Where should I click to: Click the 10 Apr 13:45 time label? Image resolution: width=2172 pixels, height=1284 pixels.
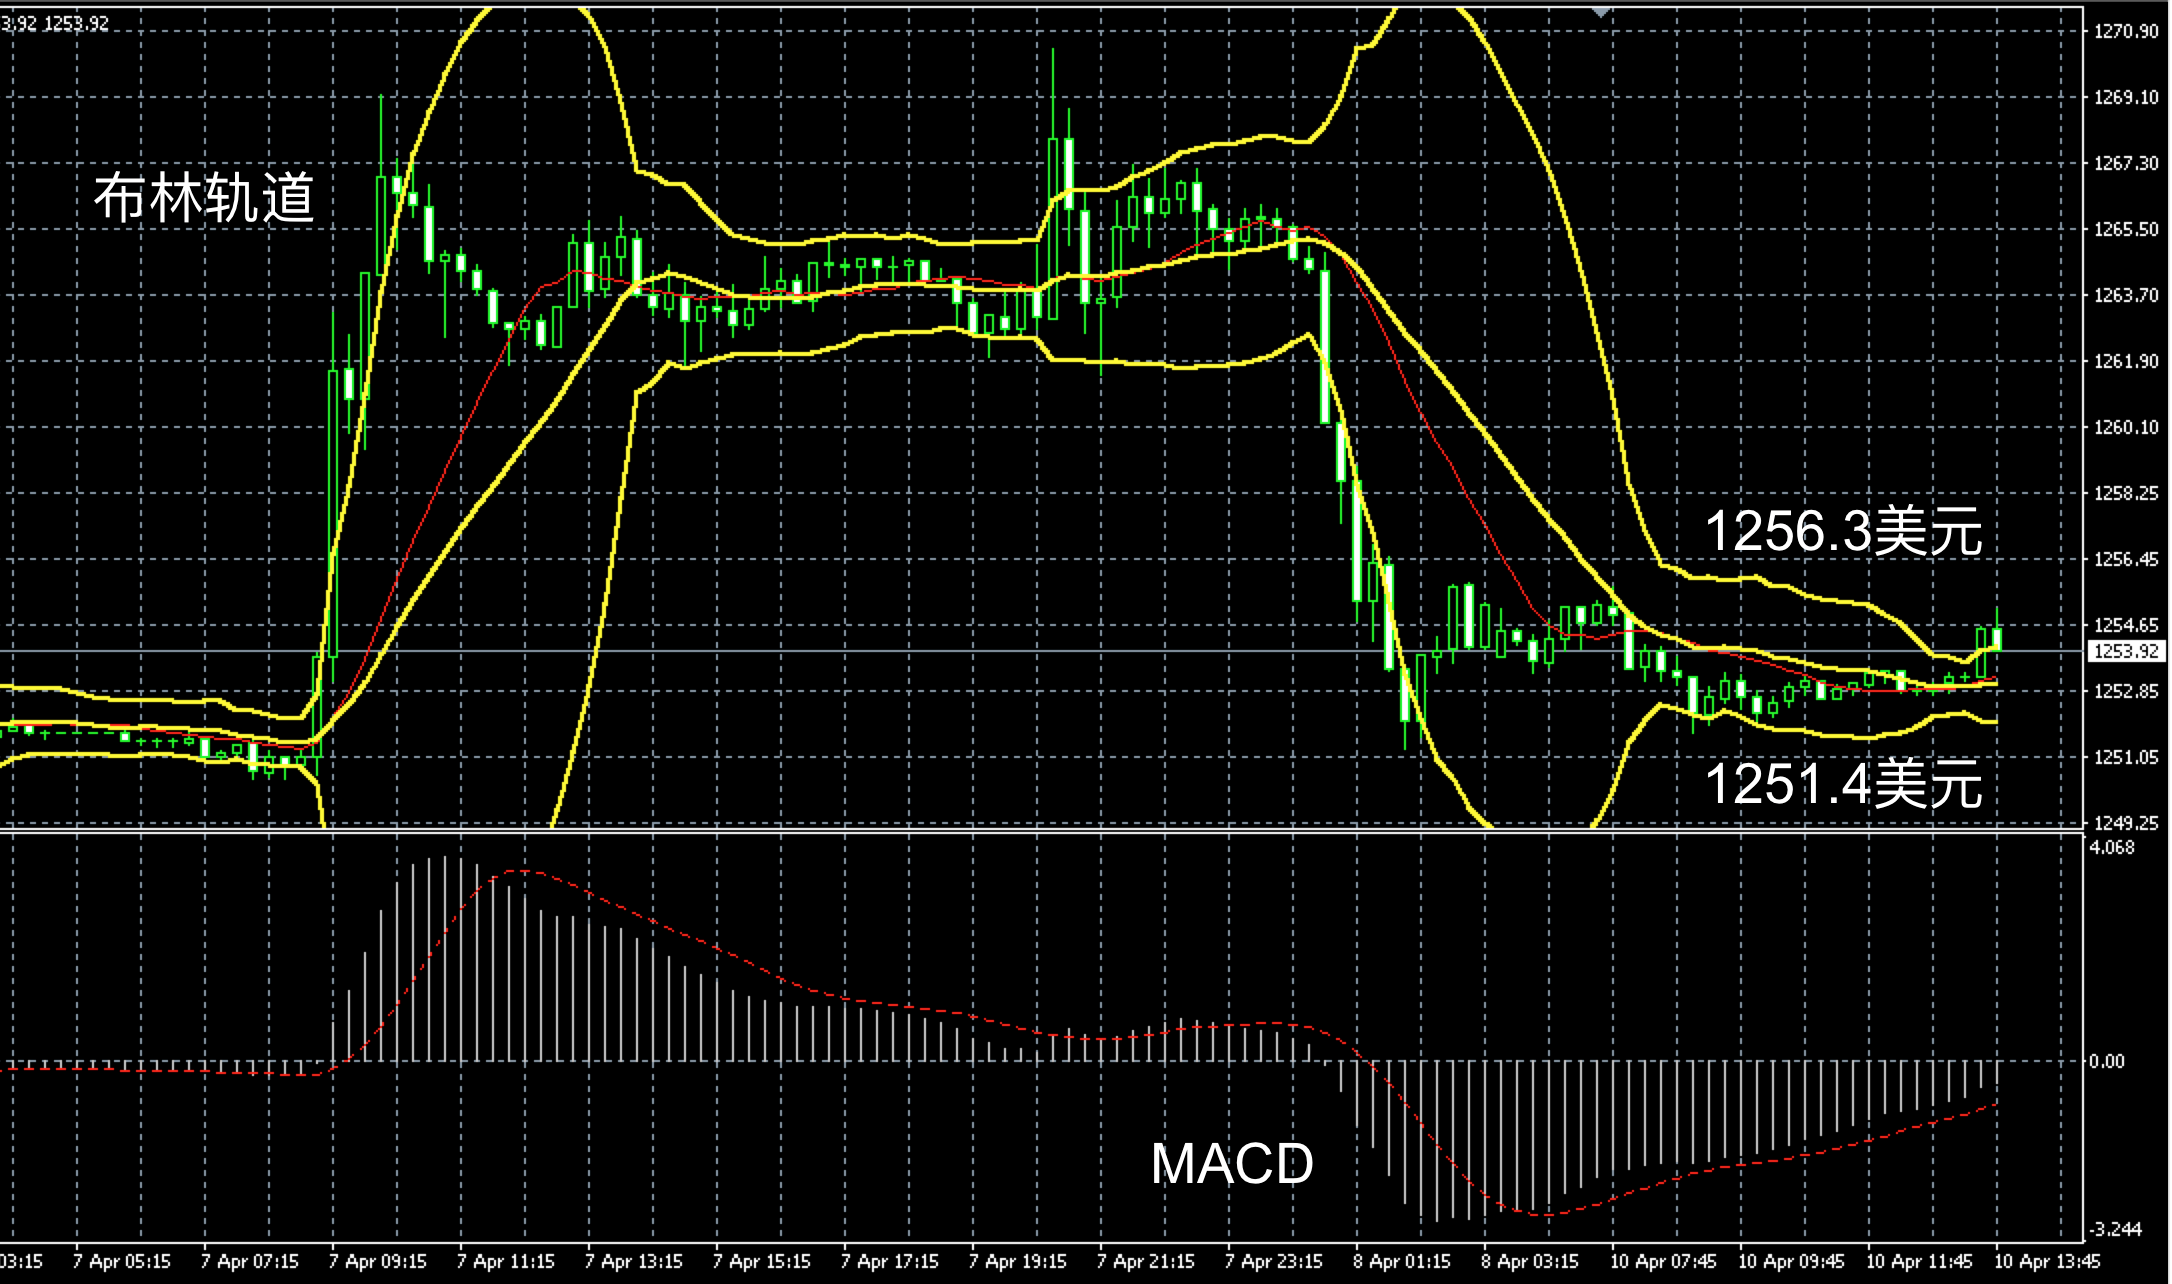(x=2048, y=1261)
